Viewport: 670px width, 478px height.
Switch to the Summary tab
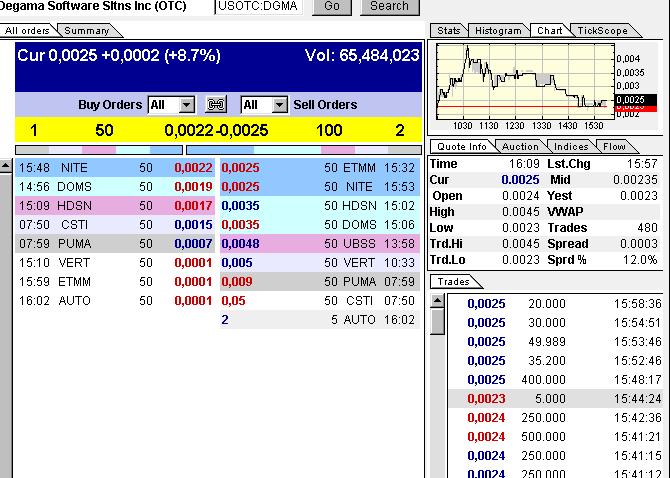[x=87, y=31]
